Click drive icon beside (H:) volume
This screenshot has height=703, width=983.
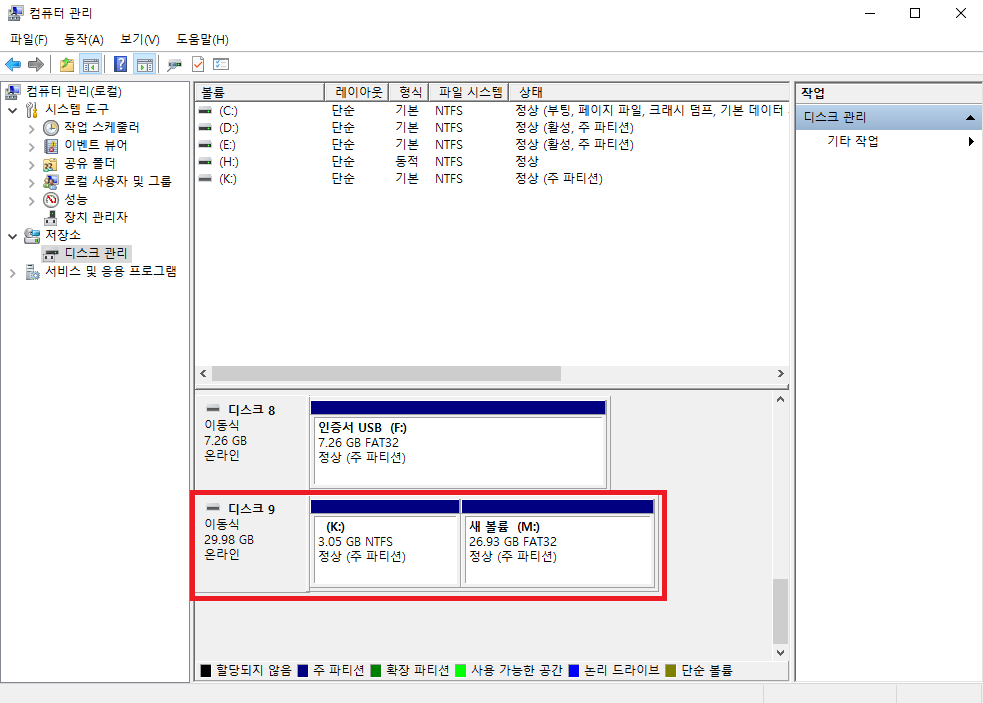(x=205, y=161)
